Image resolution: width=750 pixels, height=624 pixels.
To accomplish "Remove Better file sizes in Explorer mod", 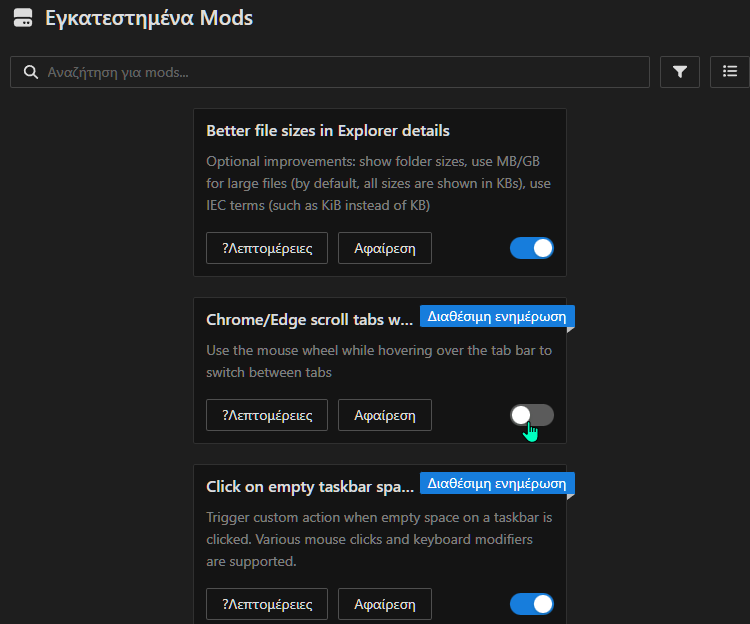I will 384,249.
